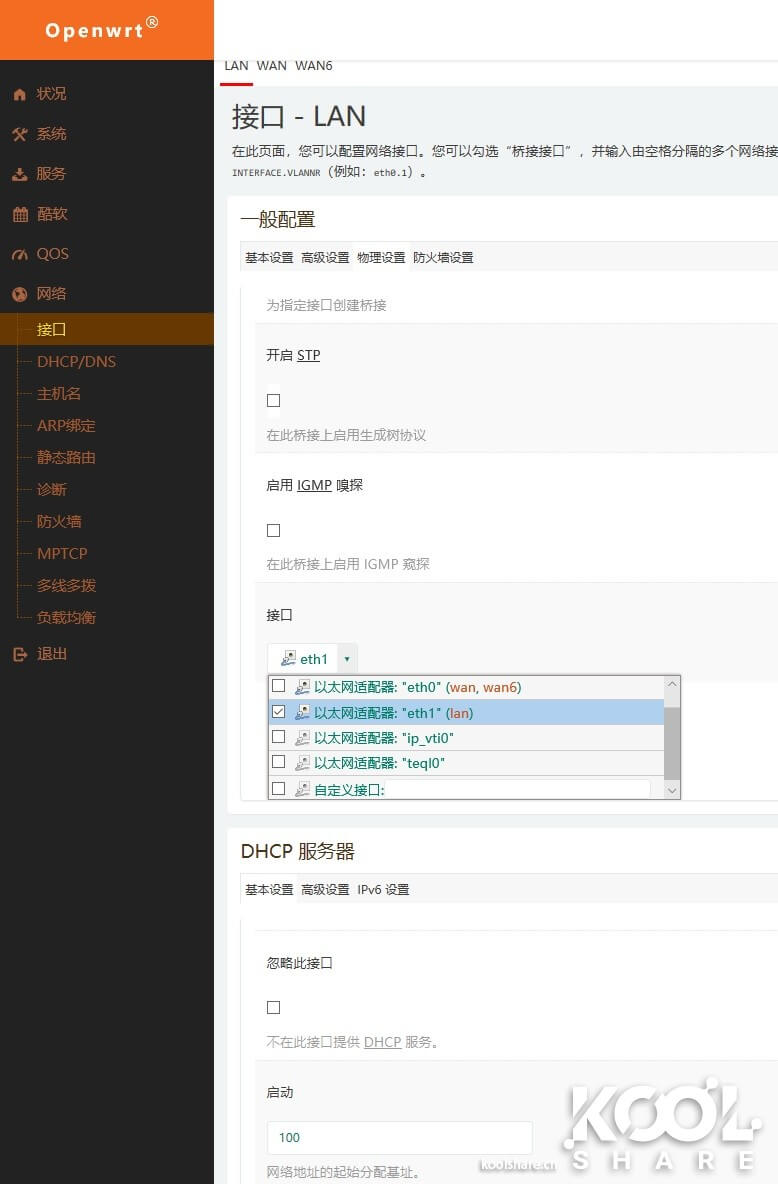Screen dimensions: 778x1184
Task: Click the globe icon beside 网络
Action: coord(19,294)
